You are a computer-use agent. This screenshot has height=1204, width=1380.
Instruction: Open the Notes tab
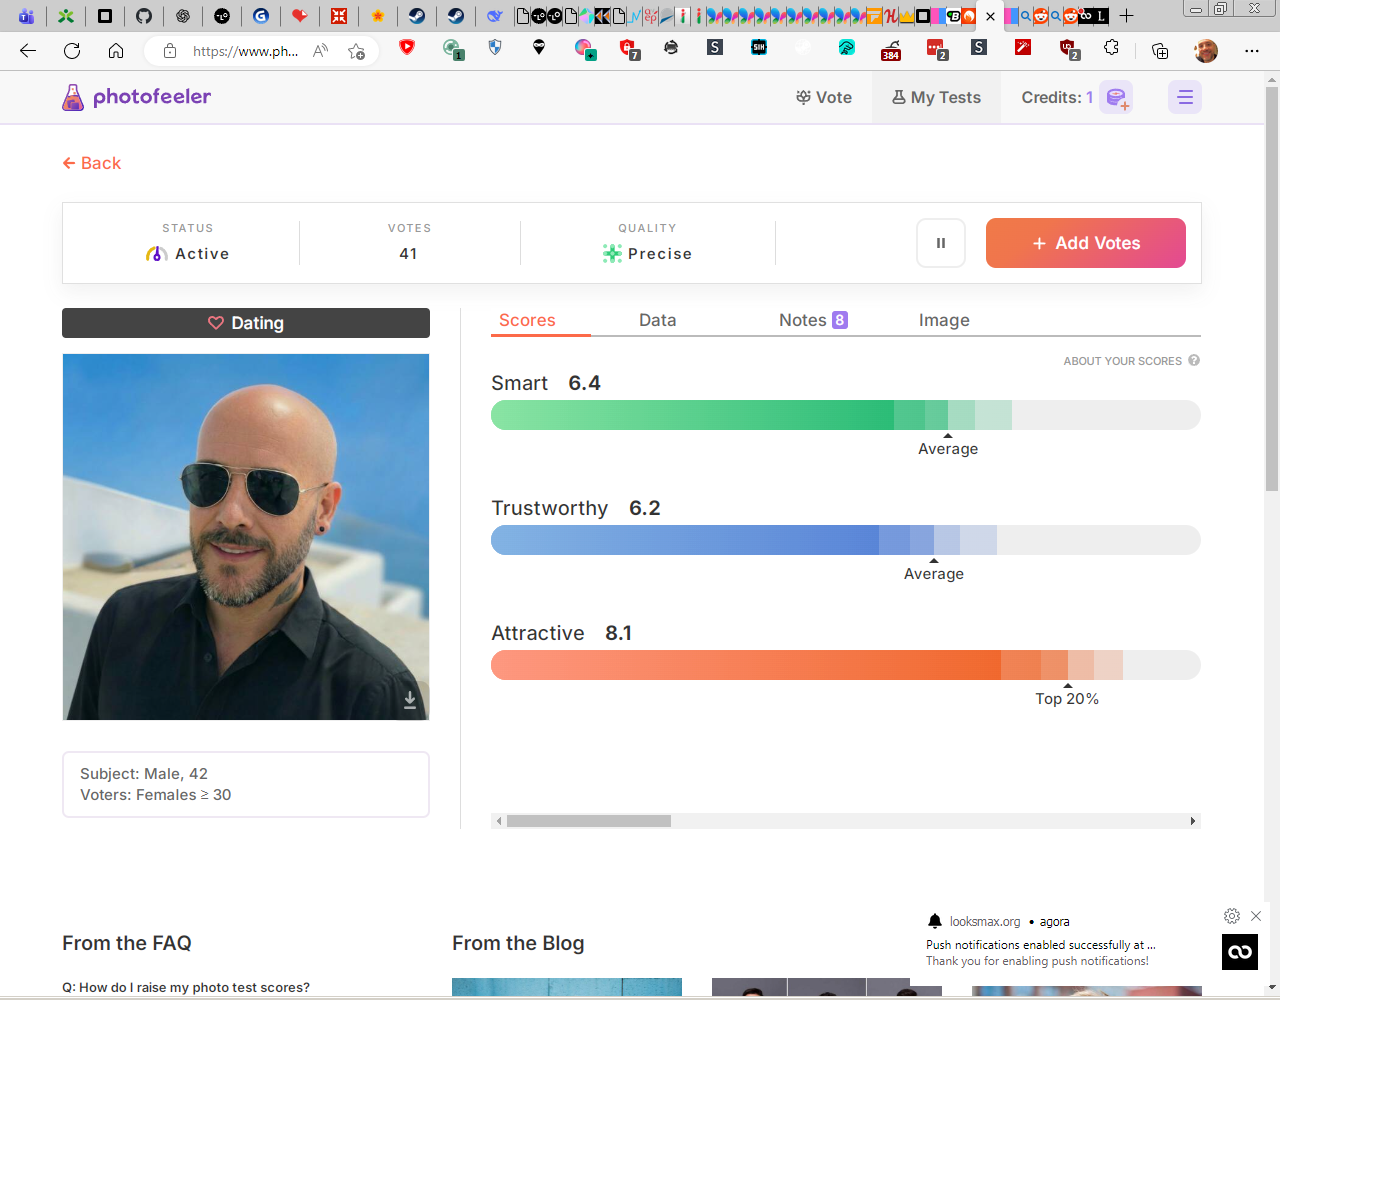click(811, 320)
